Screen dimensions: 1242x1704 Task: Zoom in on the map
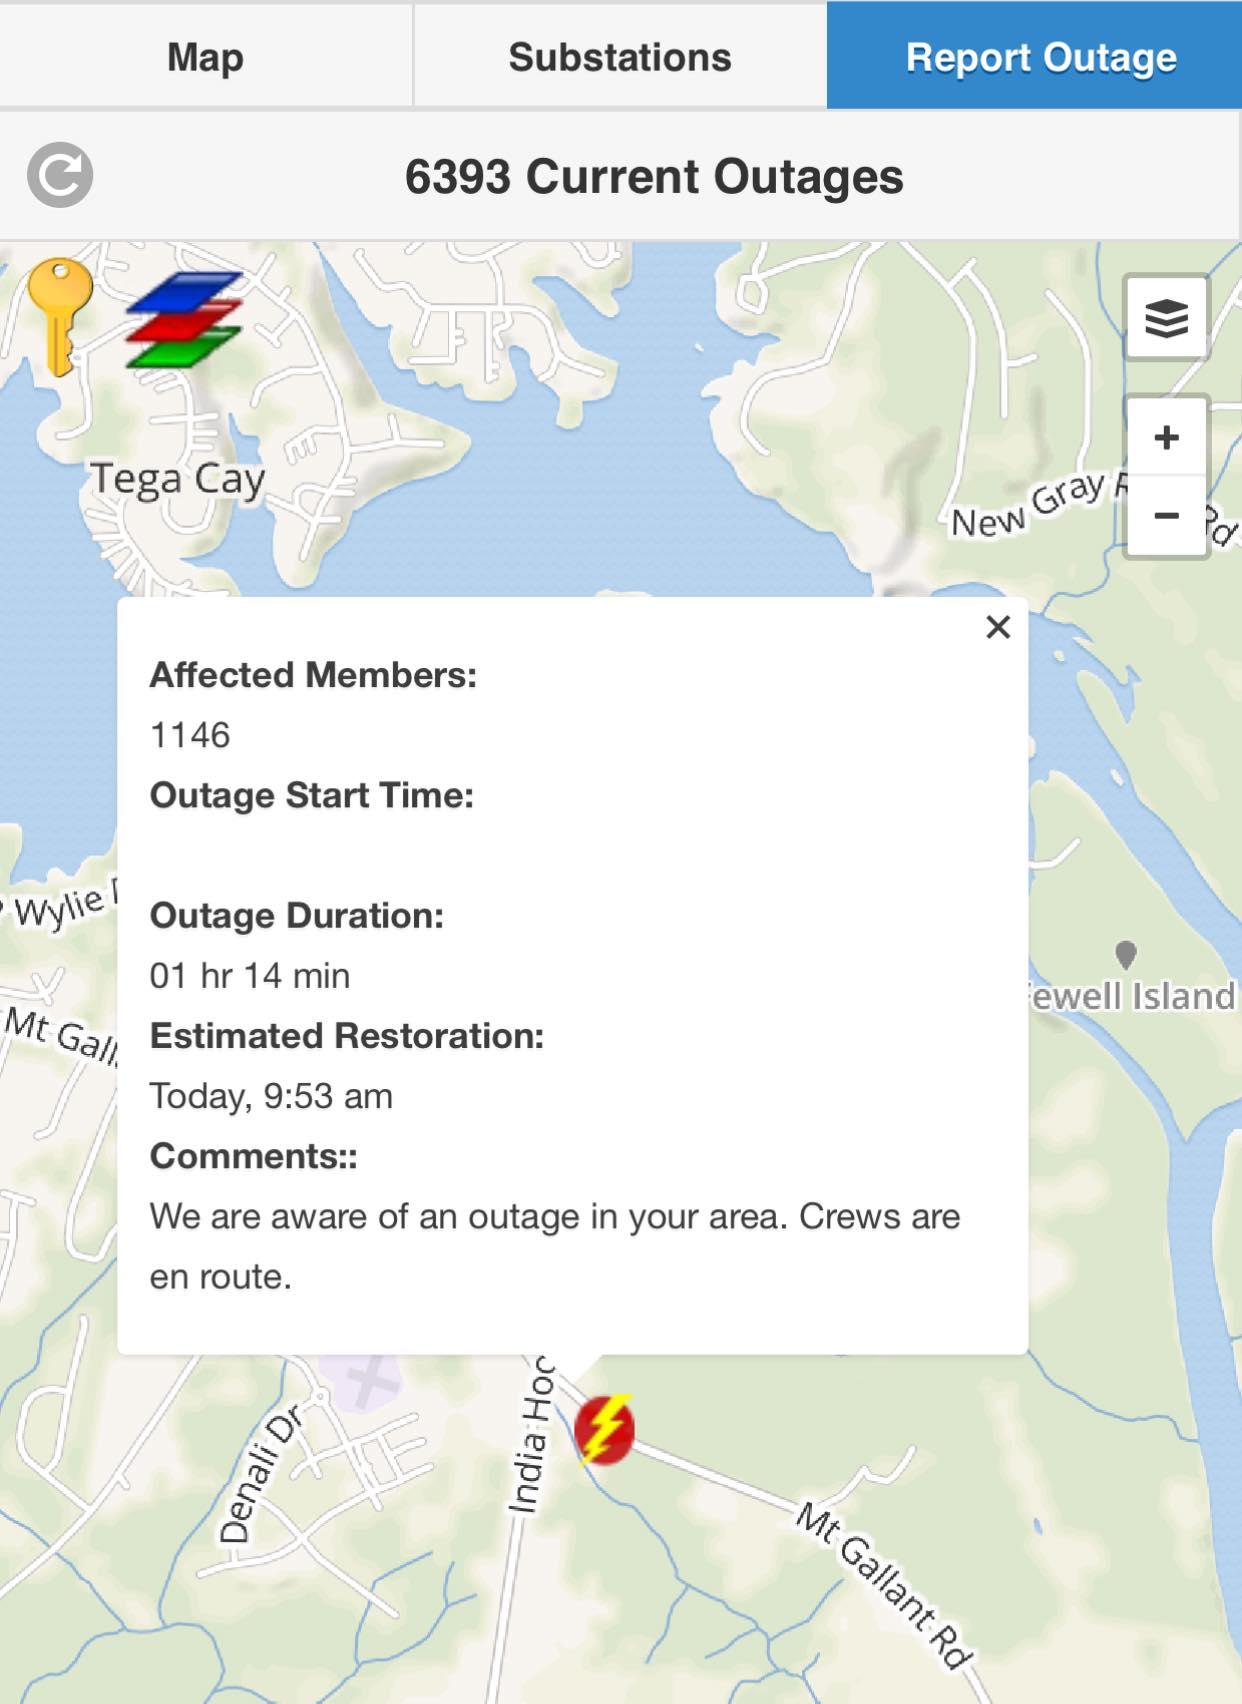[x=1166, y=438]
